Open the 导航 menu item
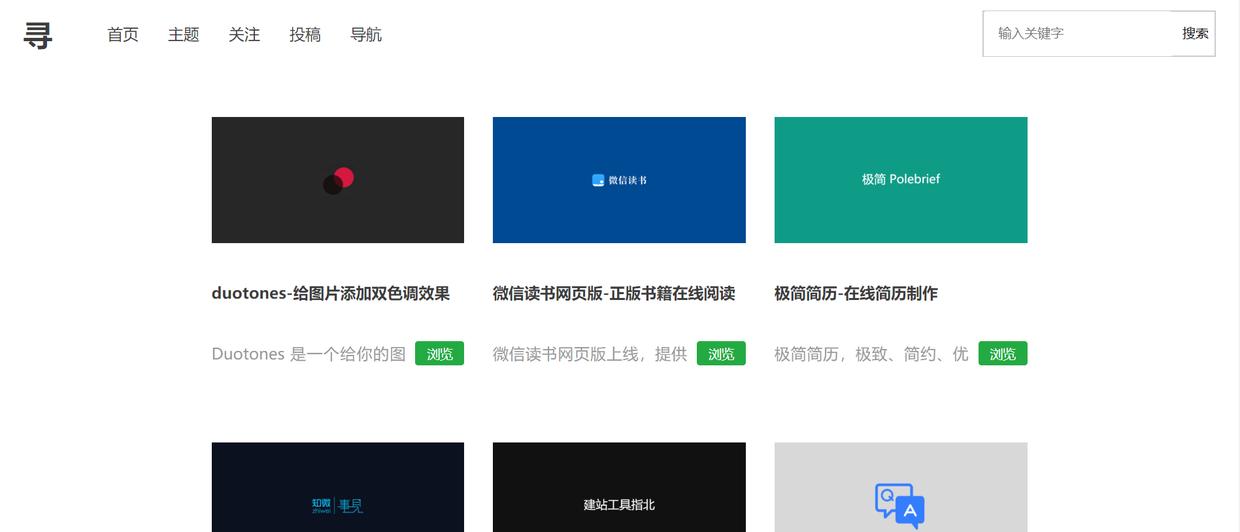This screenshot has height=532, width=1240. tap(366, 35)
